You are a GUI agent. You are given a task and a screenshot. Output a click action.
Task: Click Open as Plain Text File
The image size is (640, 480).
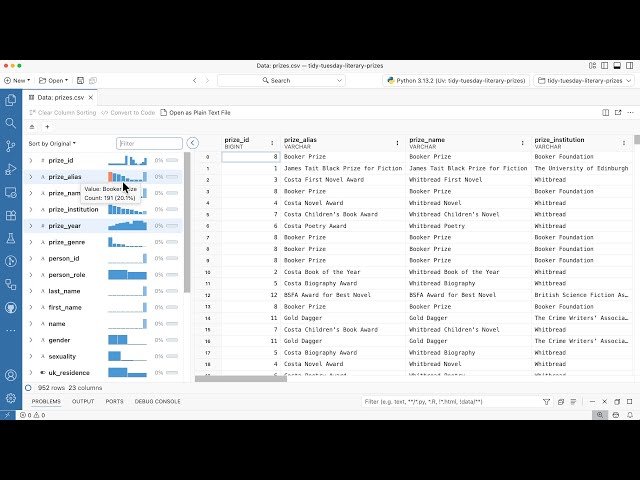point(196,113)
